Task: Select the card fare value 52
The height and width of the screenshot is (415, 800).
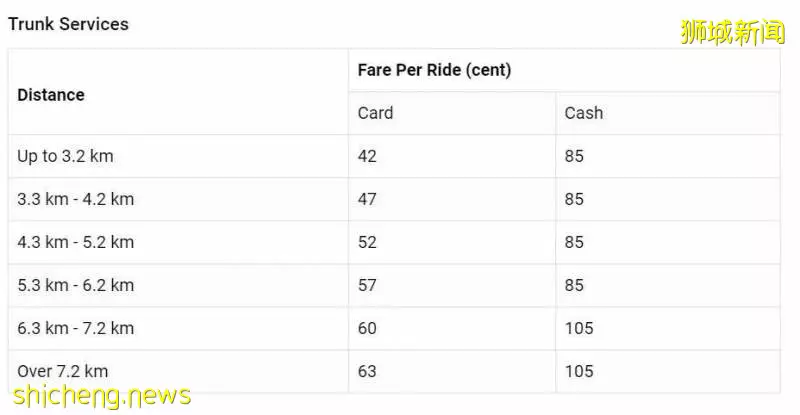Action: pyautogui.click(x=367, y=242)
